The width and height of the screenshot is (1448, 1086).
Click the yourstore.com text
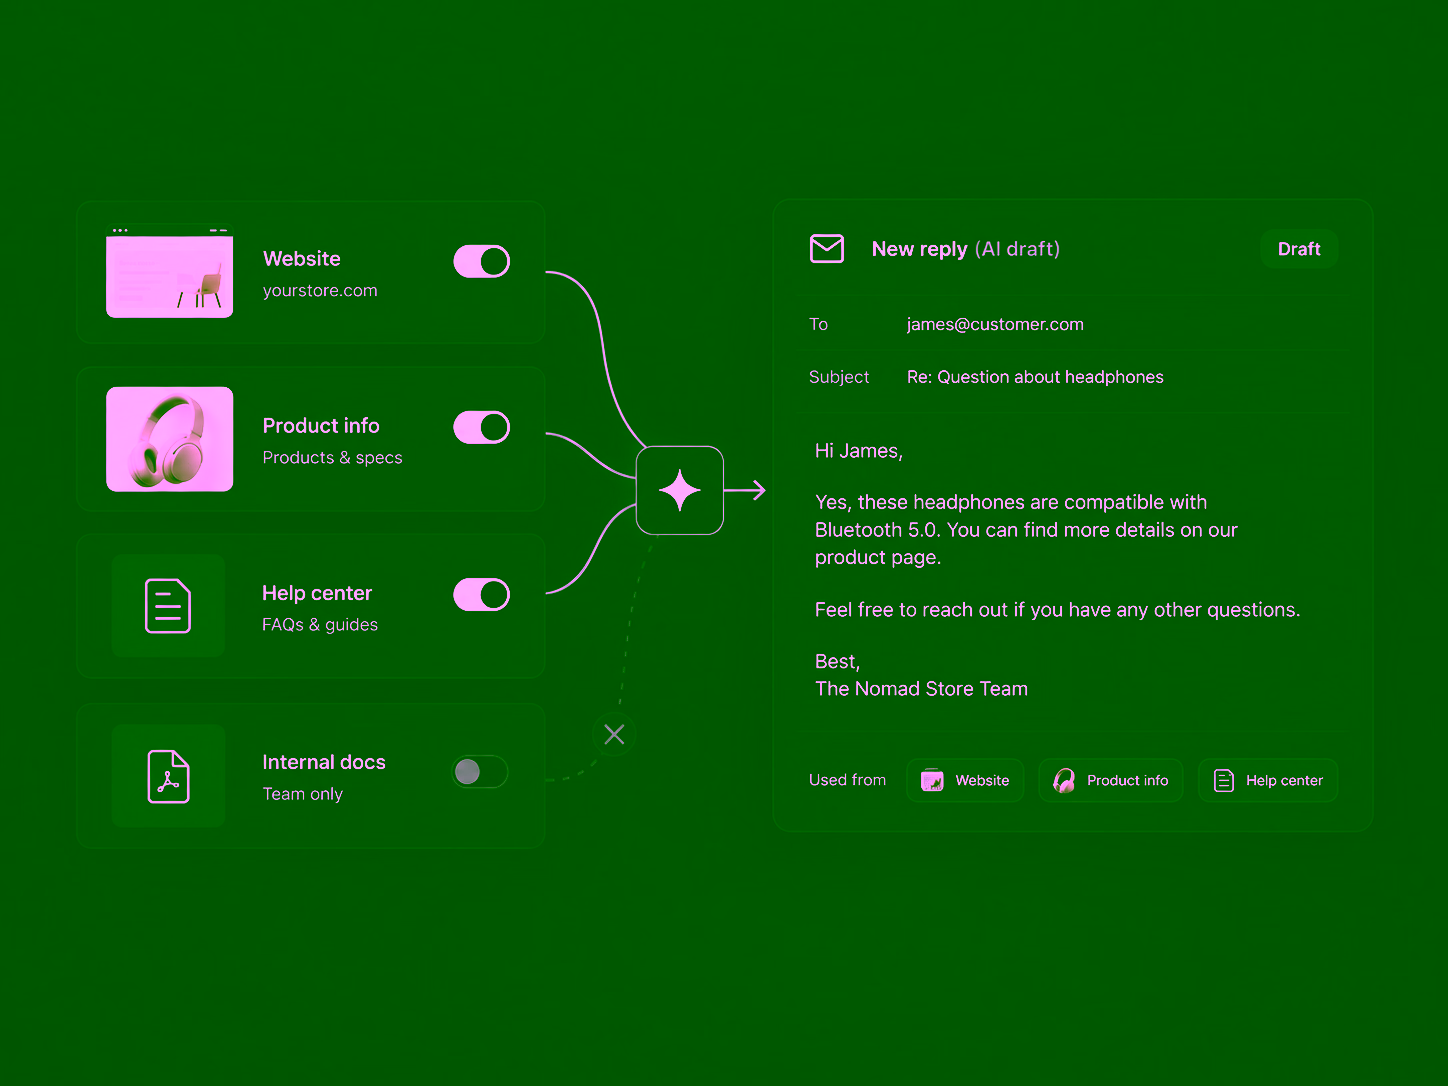(320, 291)
